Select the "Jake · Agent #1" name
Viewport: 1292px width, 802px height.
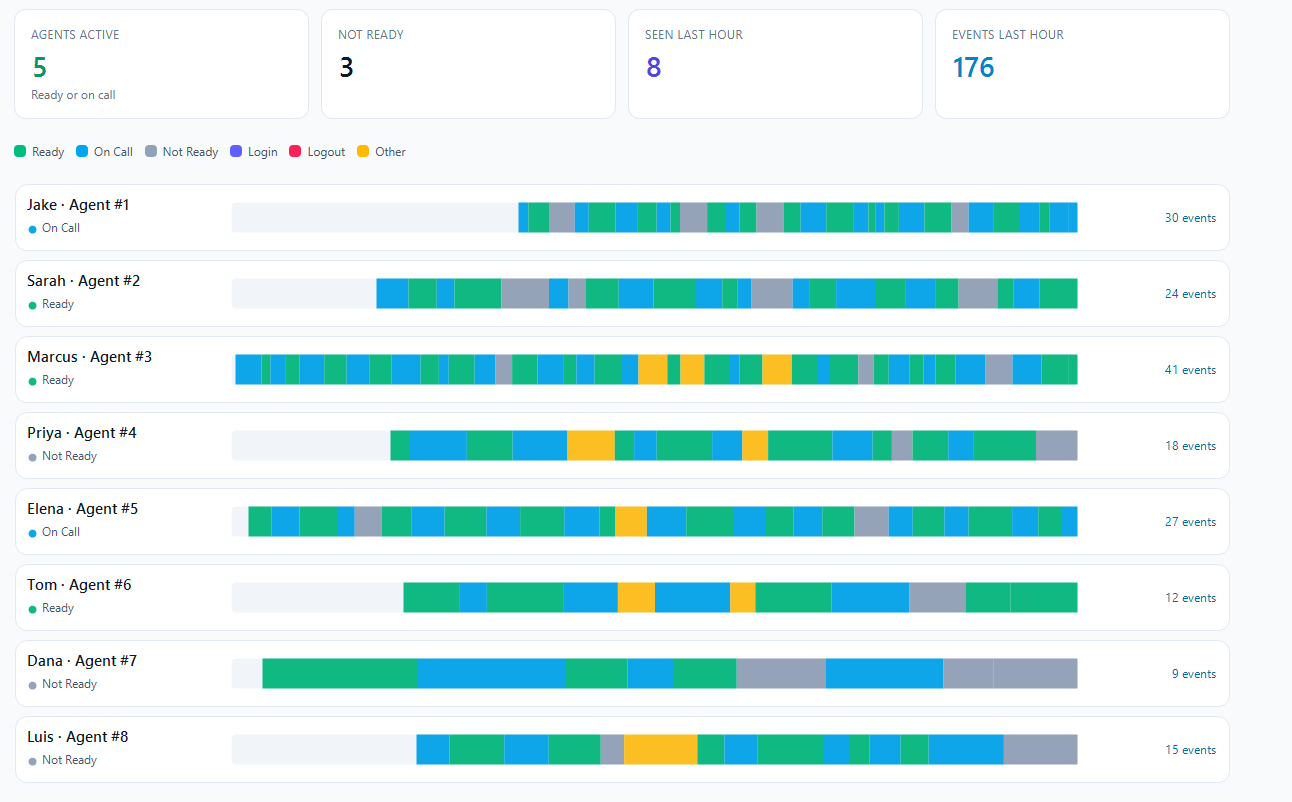pos(78,205)
